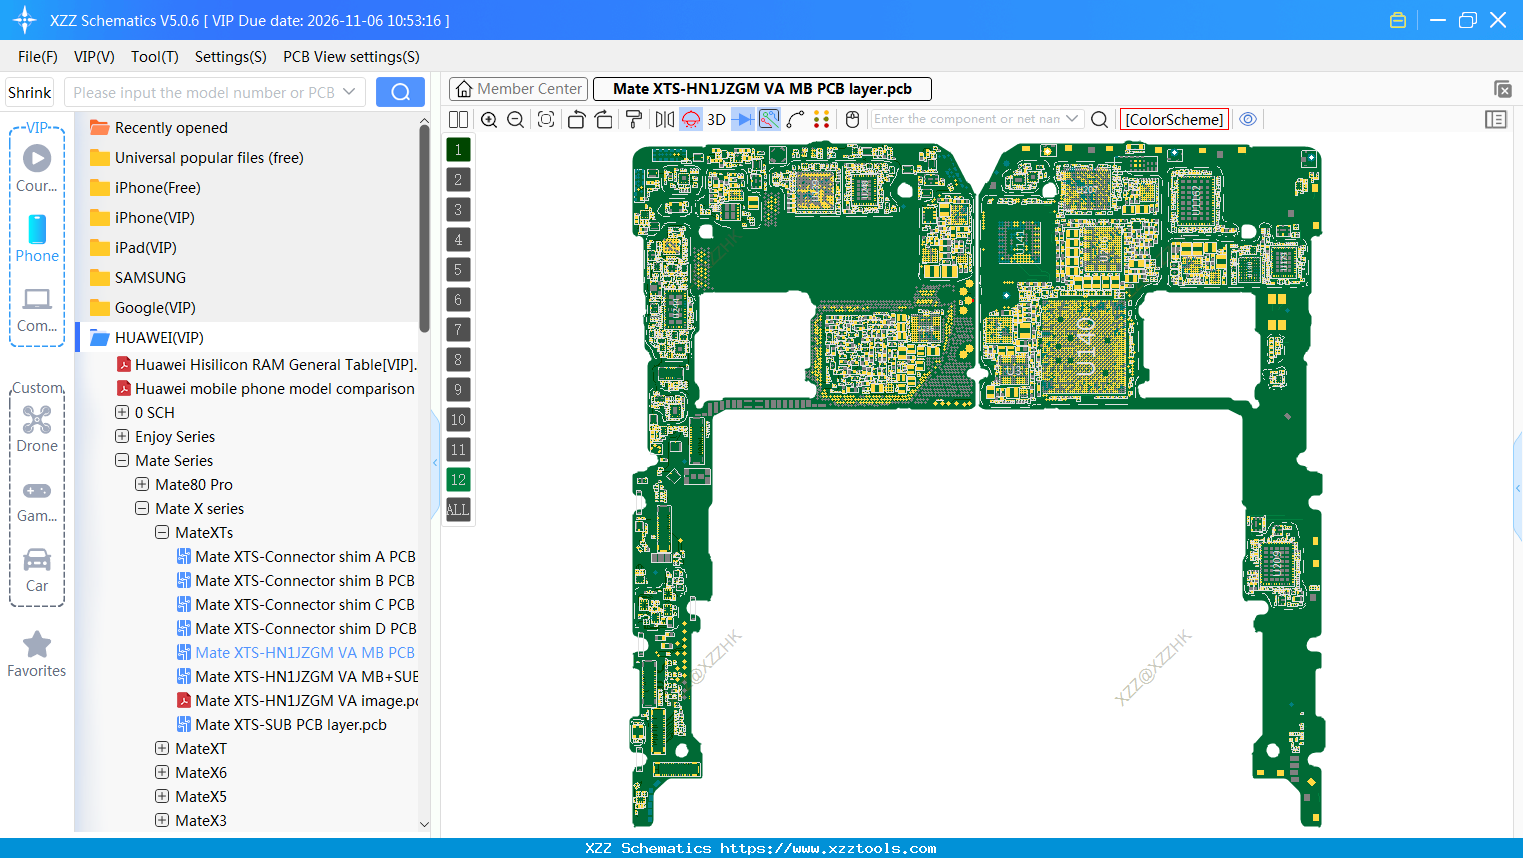This screenshot has height=858, width=1523.
Task: Select the Zoom In tool
Action: point(488,119)
